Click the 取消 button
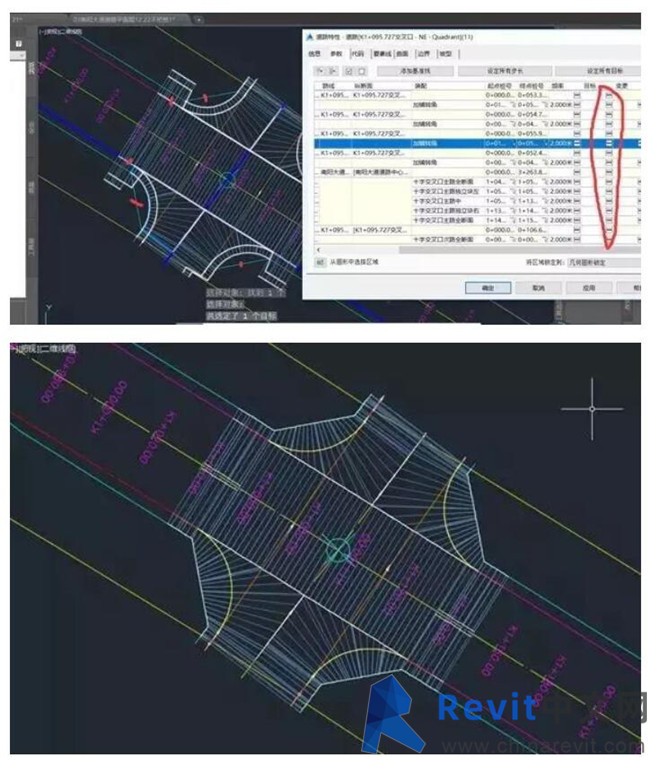 click(538, 288)
